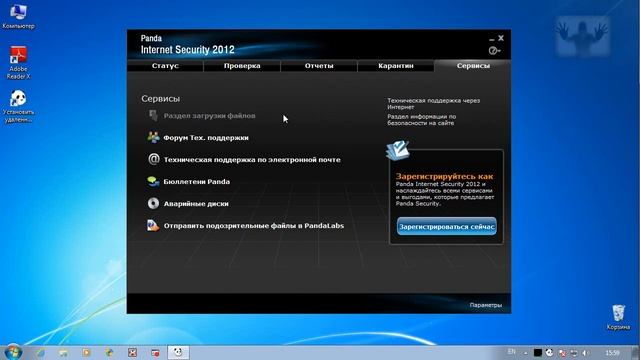This screenshot has width=640, height=360.
Task: Click the rescue disks CD icon
Action: click(x=153, y=203)
